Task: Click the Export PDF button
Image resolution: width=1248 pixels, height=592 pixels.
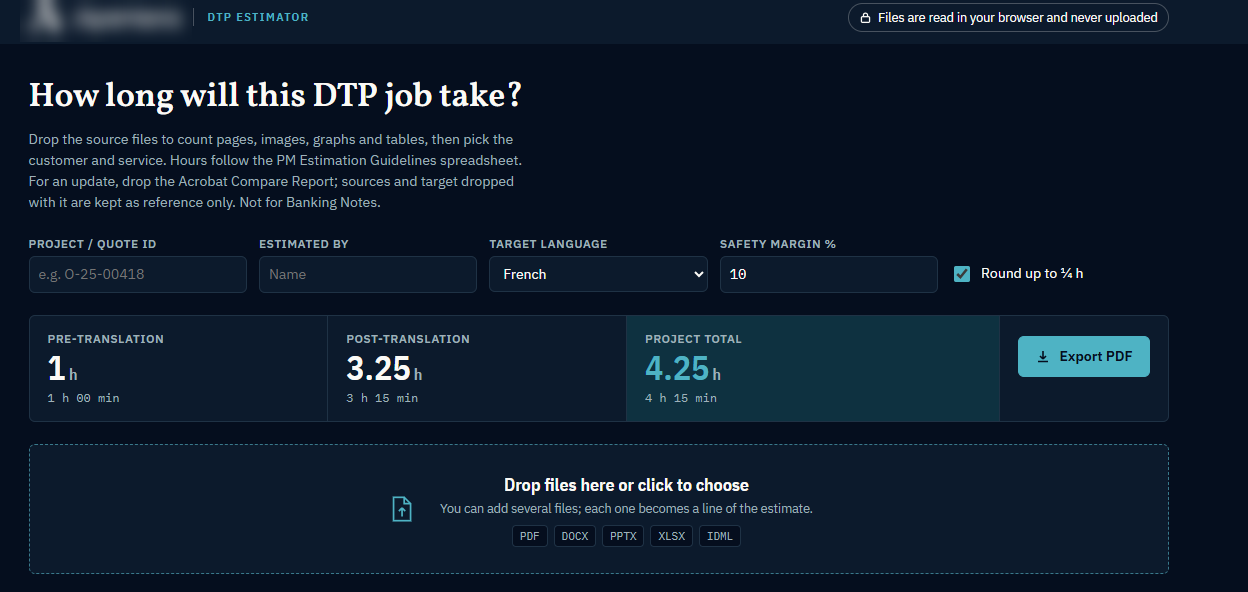Action: pyautogui.click(x=1084, y=357)
